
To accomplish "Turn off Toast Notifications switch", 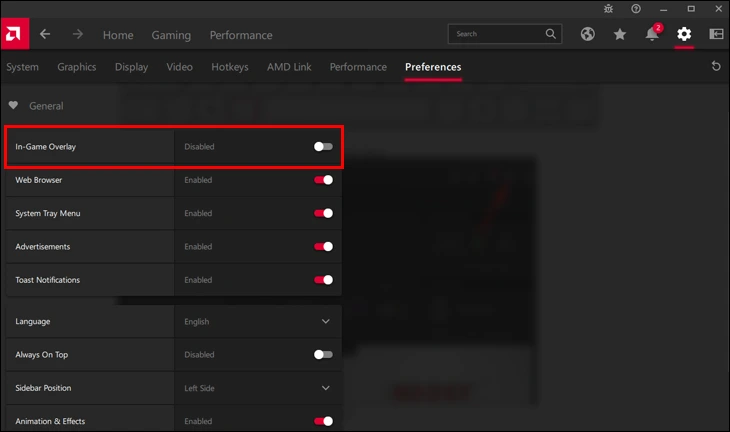I will [x=323, y=280].
